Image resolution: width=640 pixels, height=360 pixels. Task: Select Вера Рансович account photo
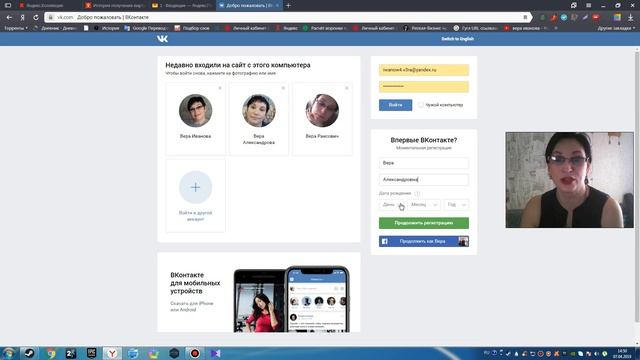tap(322, 110)
